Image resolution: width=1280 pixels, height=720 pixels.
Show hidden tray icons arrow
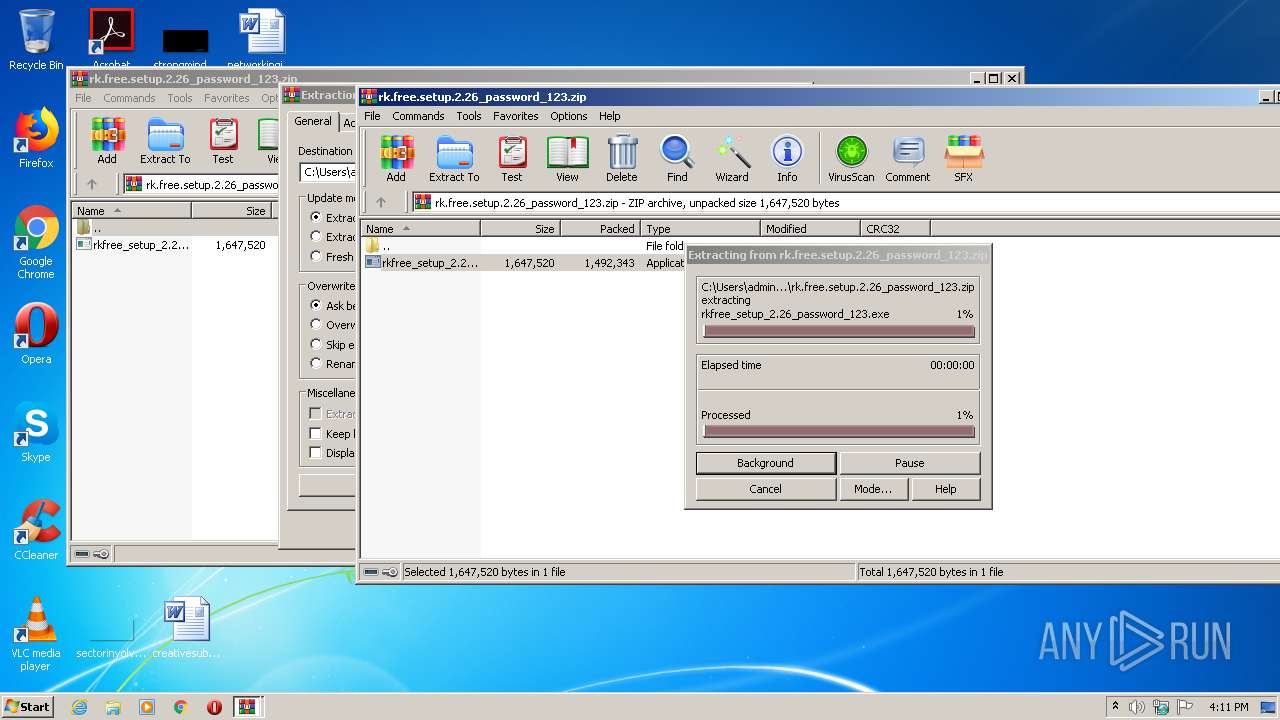click(x=1115, y=706)
